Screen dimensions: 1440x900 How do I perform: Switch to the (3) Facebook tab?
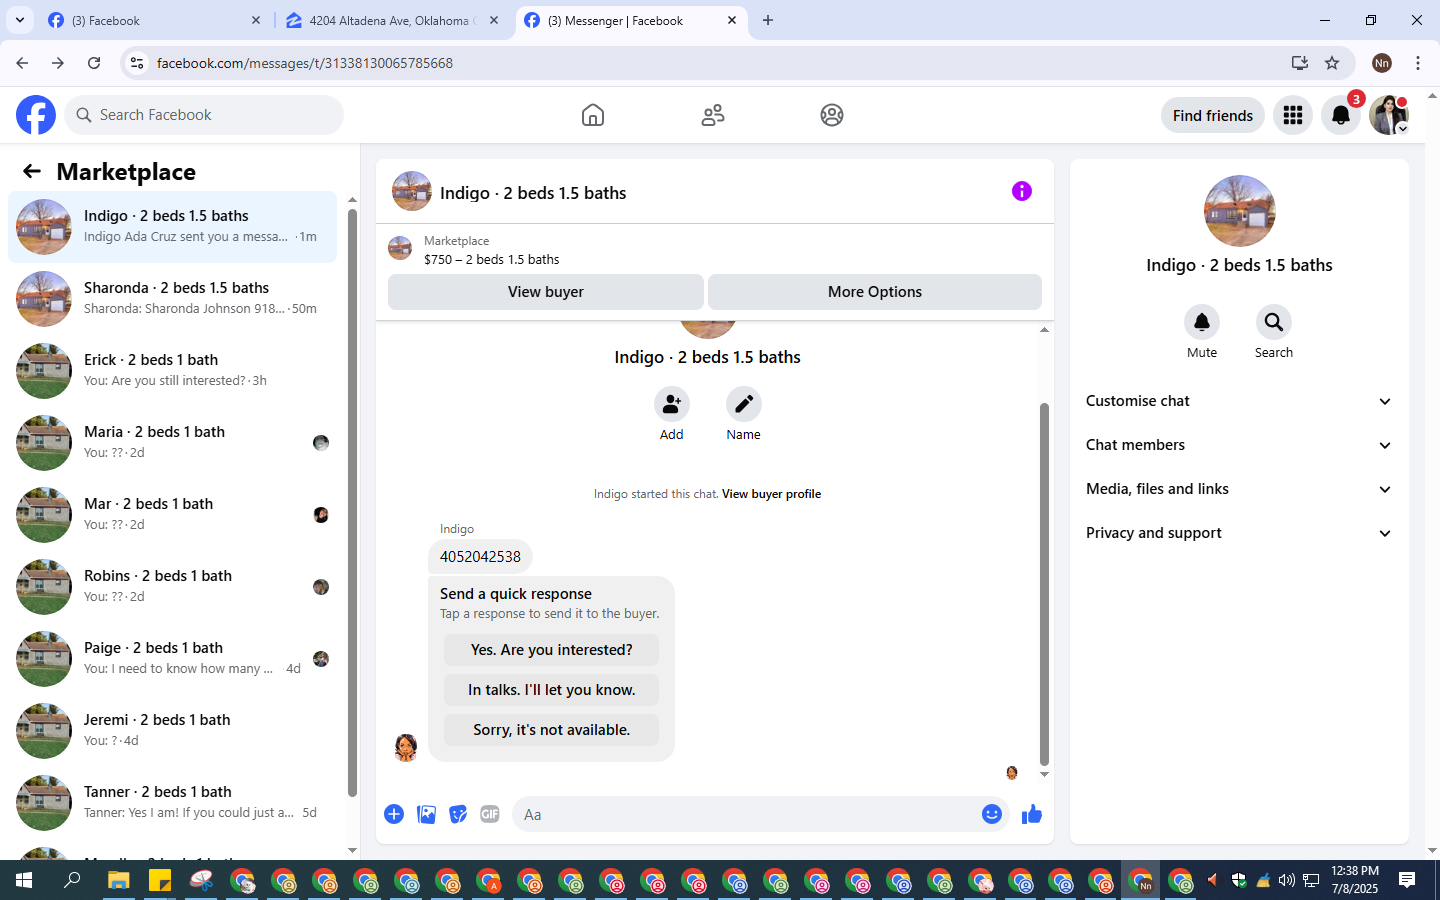[155, 20]
